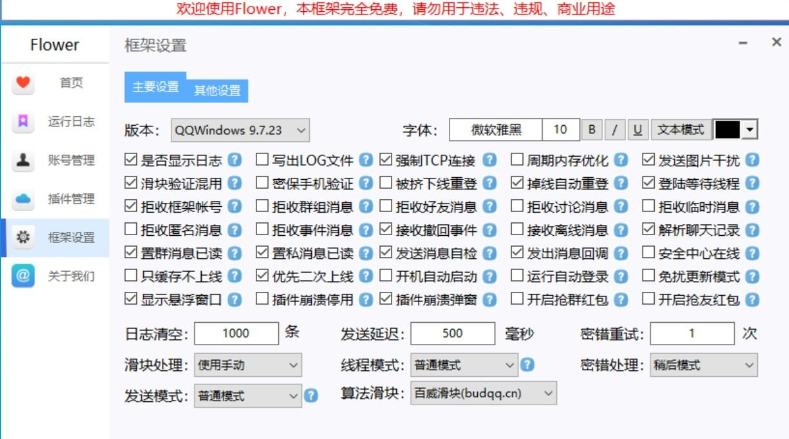
Task: Switch to the 主要设置 tab
Action: 155,87
